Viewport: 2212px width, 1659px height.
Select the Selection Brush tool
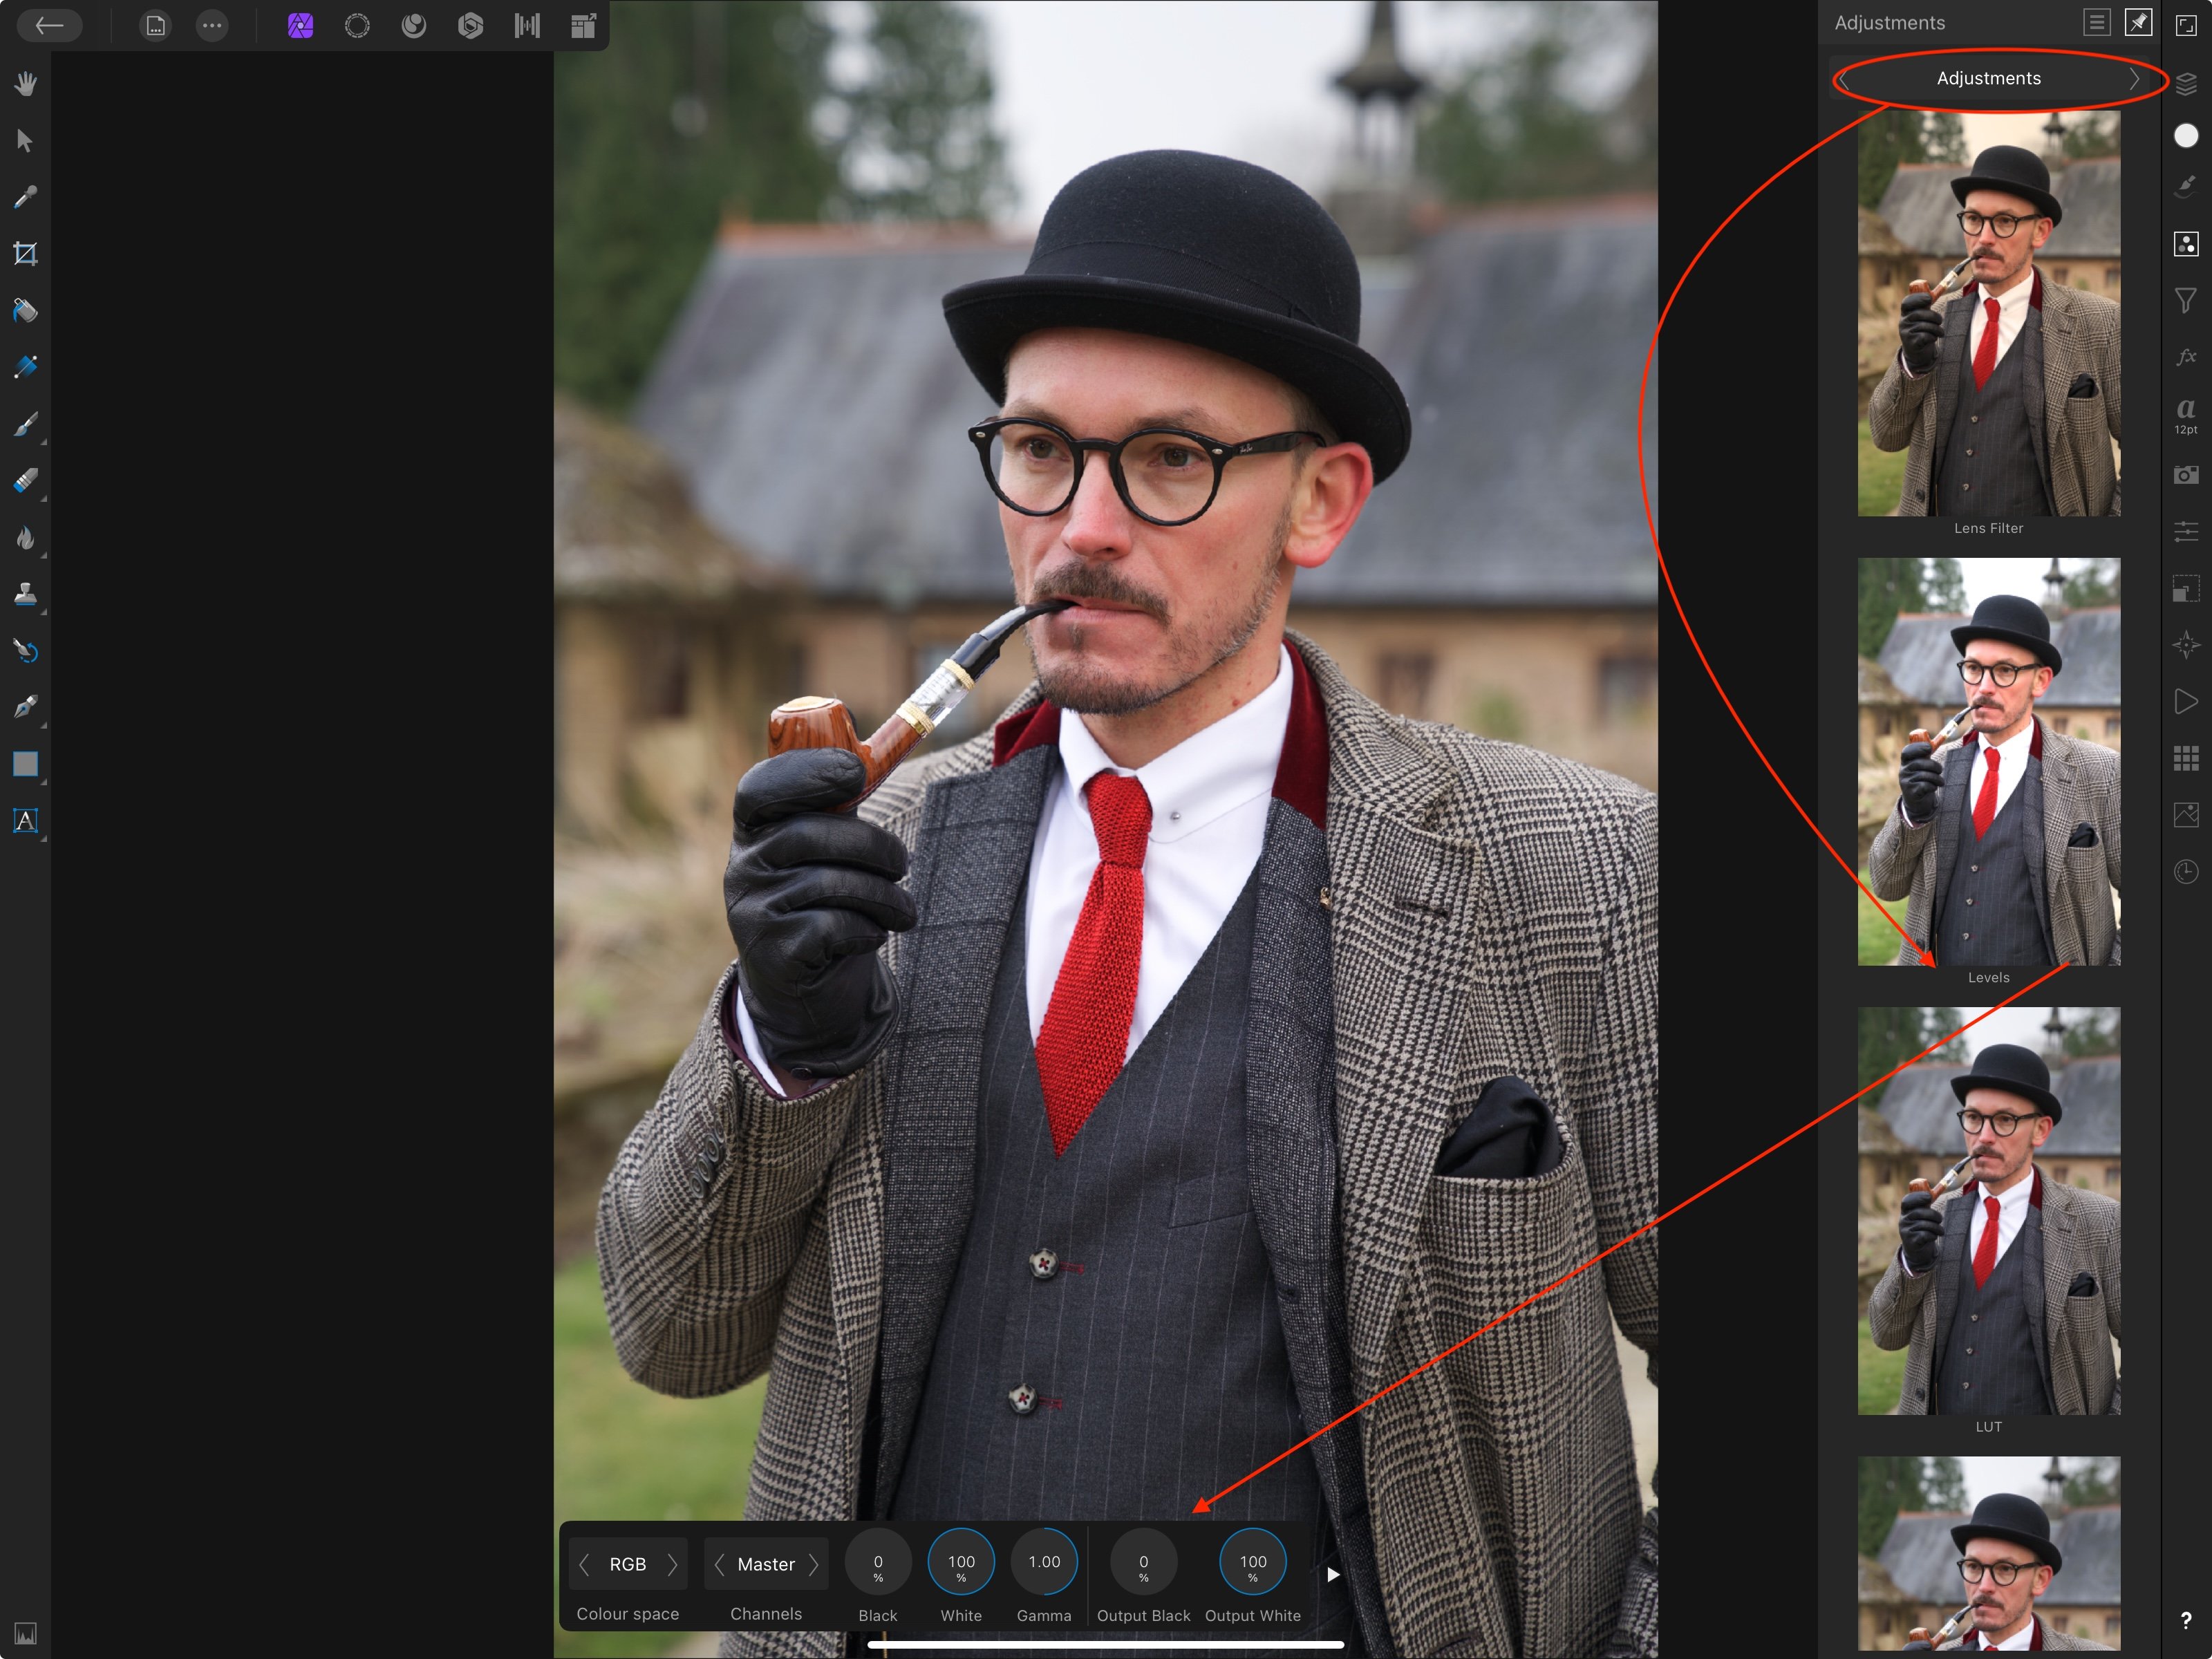pyautogui.click(x=26, y=367)
